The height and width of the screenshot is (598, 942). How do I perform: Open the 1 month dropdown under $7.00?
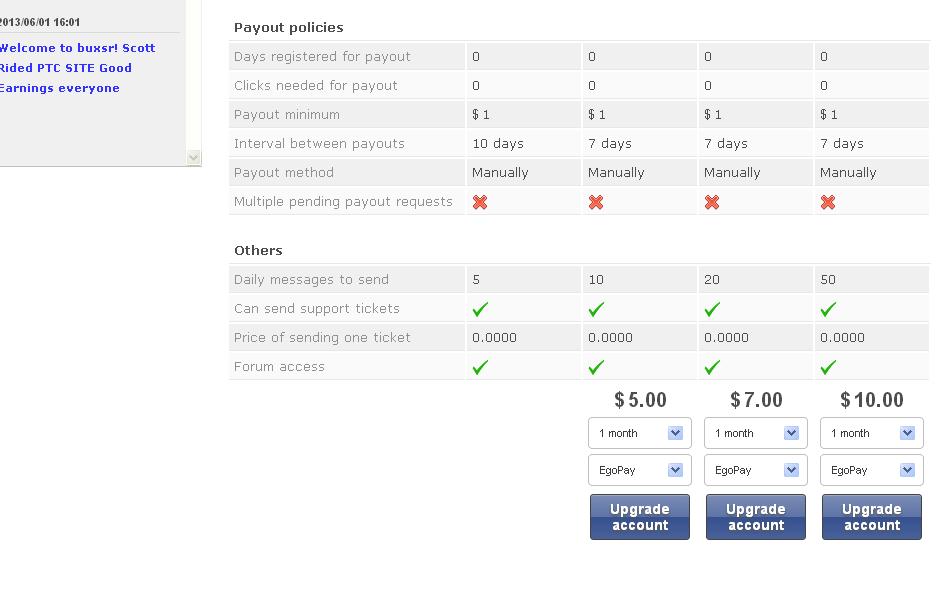point(756,433)
